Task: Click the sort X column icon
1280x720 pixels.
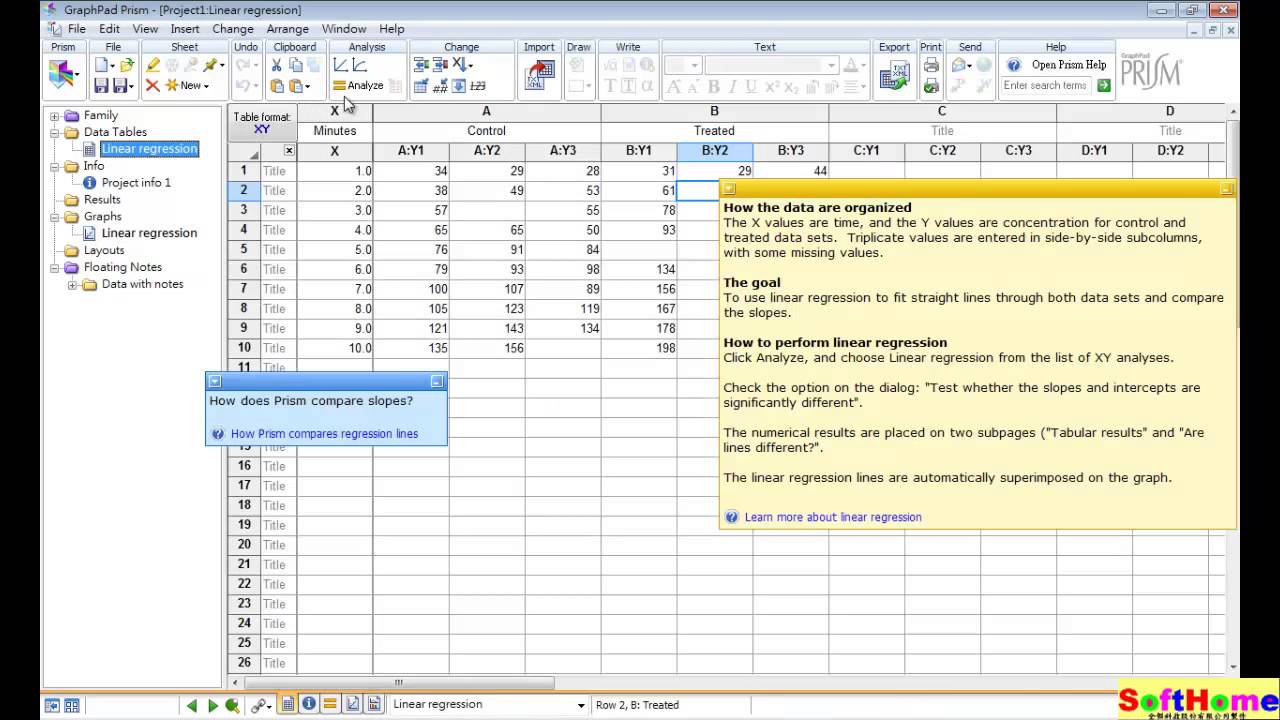Action: click(459, 65)
